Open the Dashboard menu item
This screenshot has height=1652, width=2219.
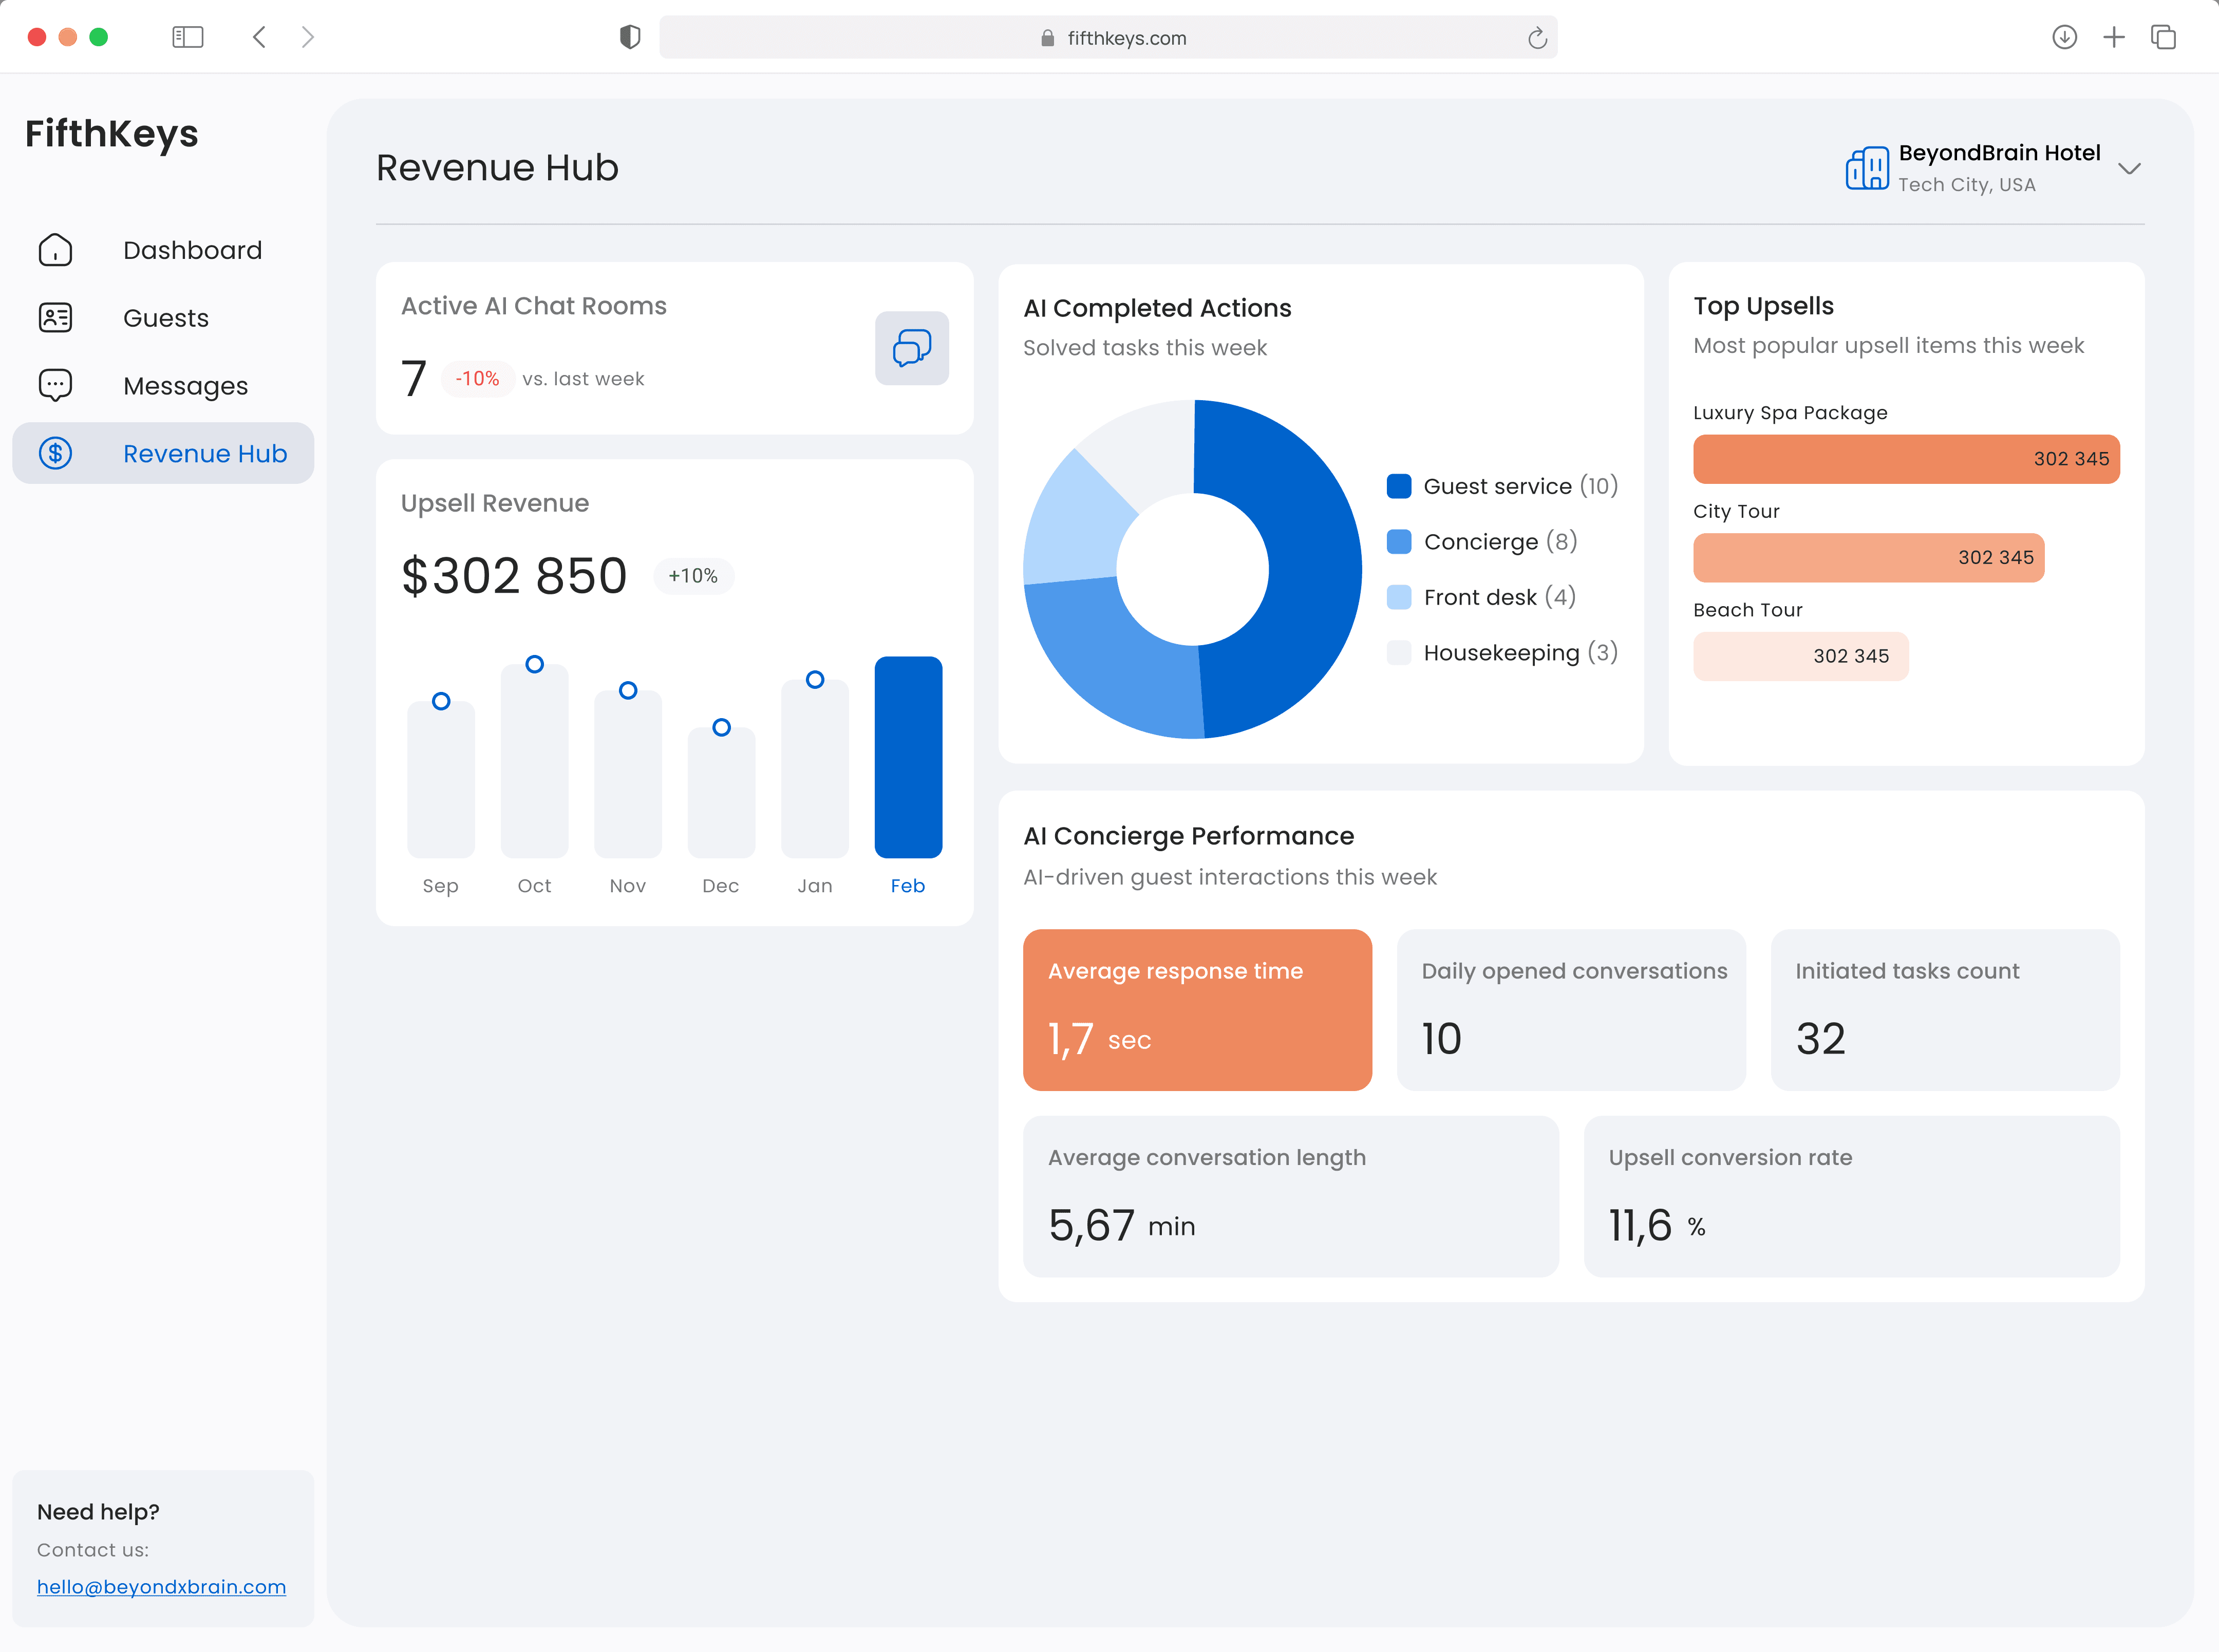[163, 250]
